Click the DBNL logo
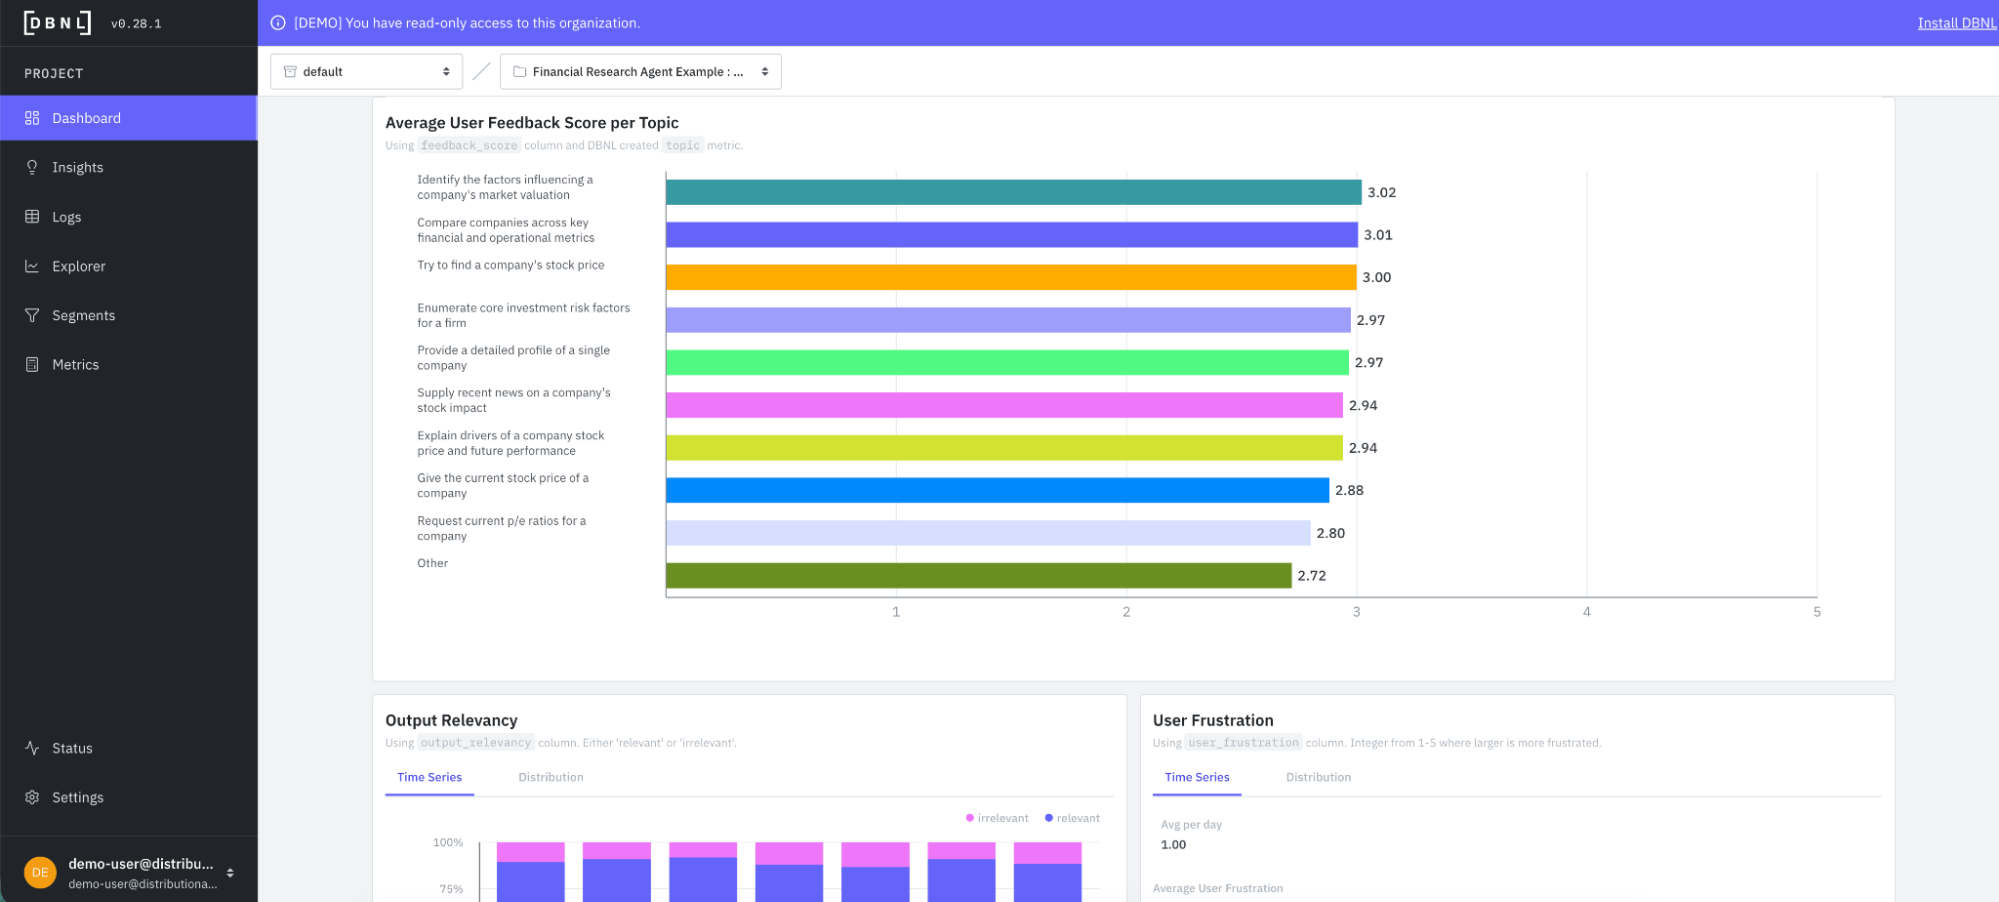The width and height of the screenshot is (1999, 902). 57,23
